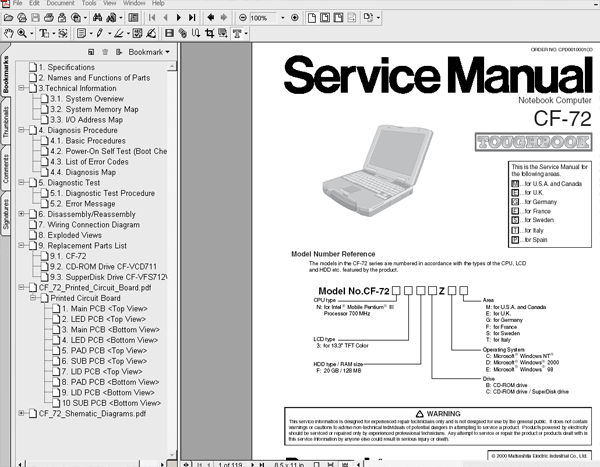Click the New Bookmark icon in the palette

tap(91, 52)
